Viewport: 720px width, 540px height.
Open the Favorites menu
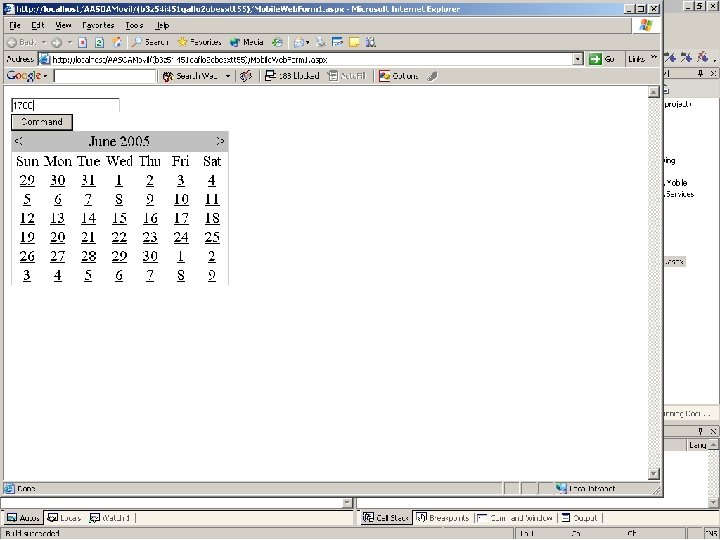[x=98, y=25]
